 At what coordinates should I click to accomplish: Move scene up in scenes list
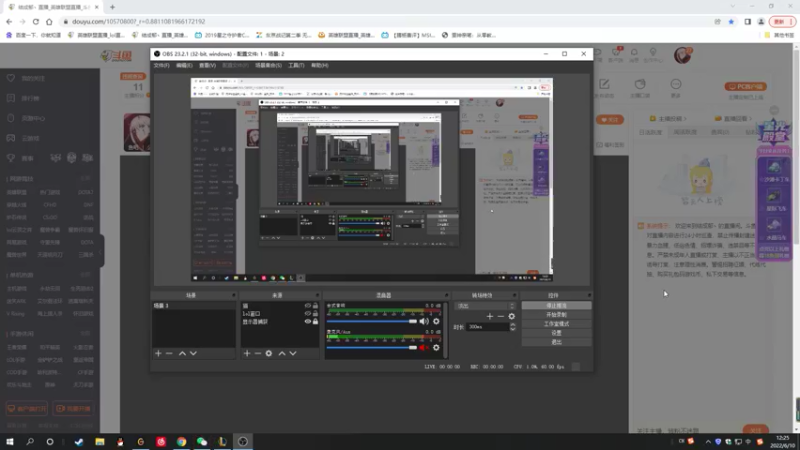[182, 353]
